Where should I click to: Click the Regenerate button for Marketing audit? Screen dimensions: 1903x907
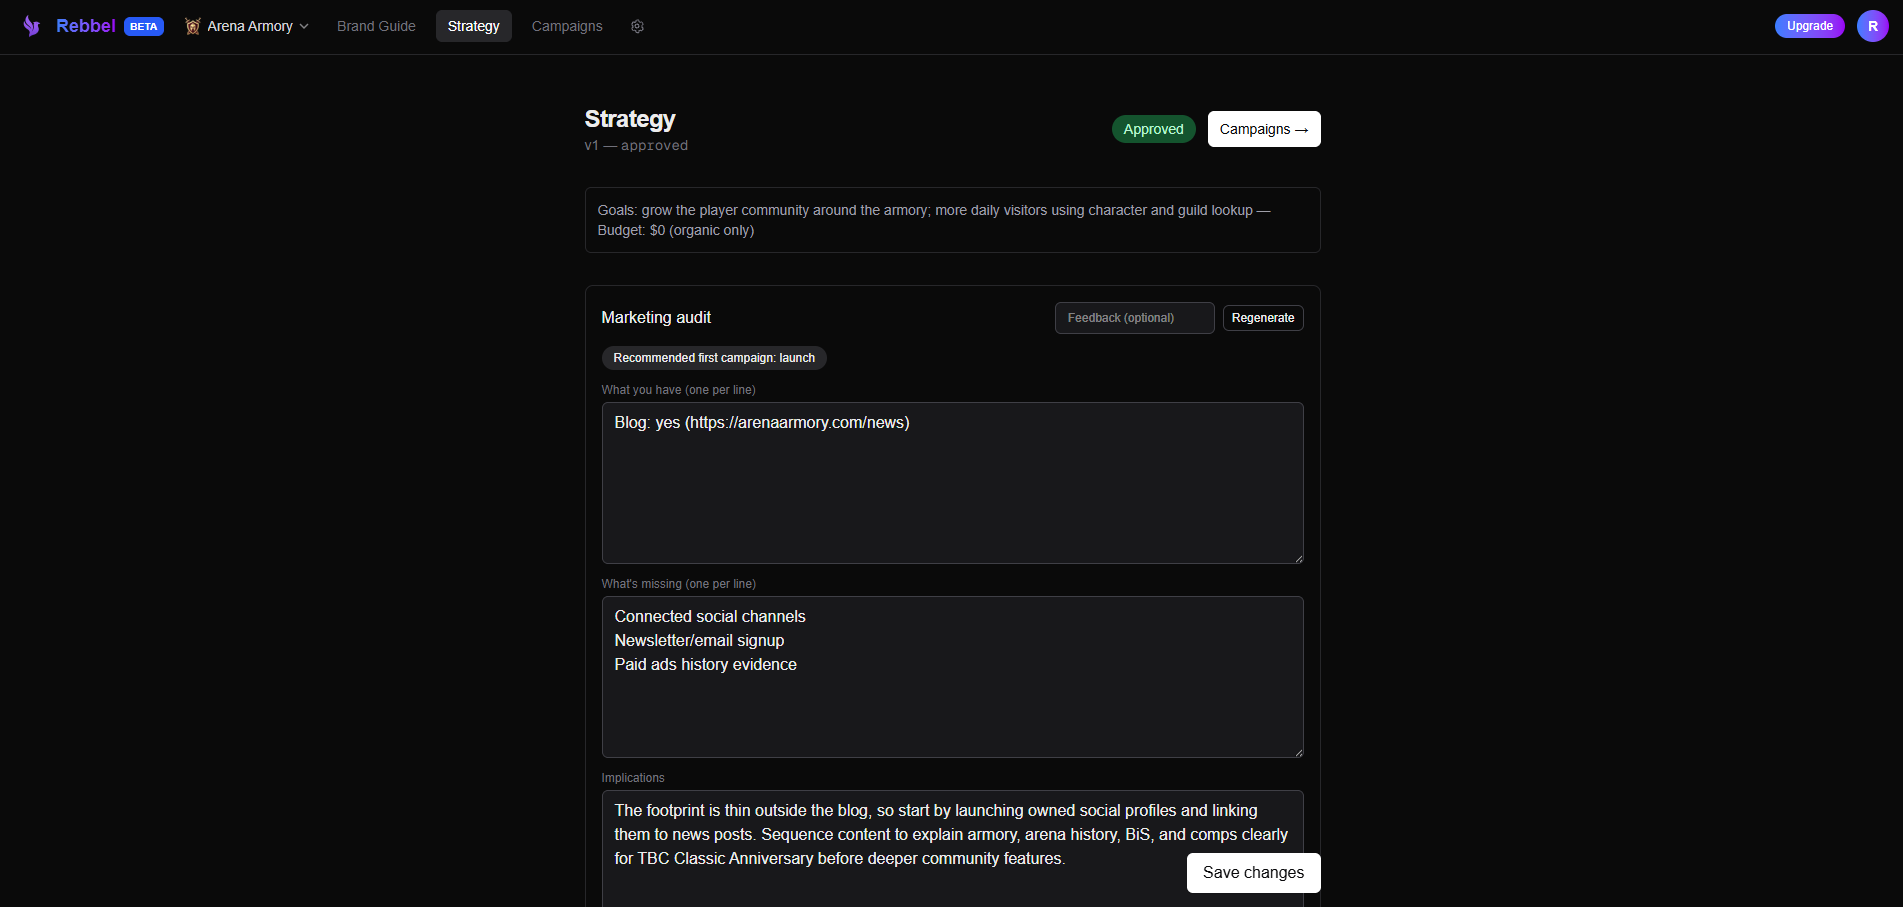(1262, 318)
